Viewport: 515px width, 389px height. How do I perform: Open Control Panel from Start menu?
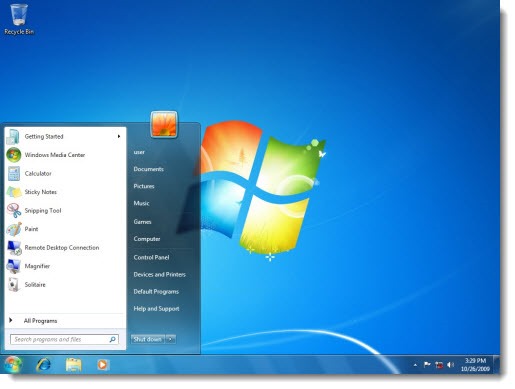pyautogui.click(x=151, y=257)
